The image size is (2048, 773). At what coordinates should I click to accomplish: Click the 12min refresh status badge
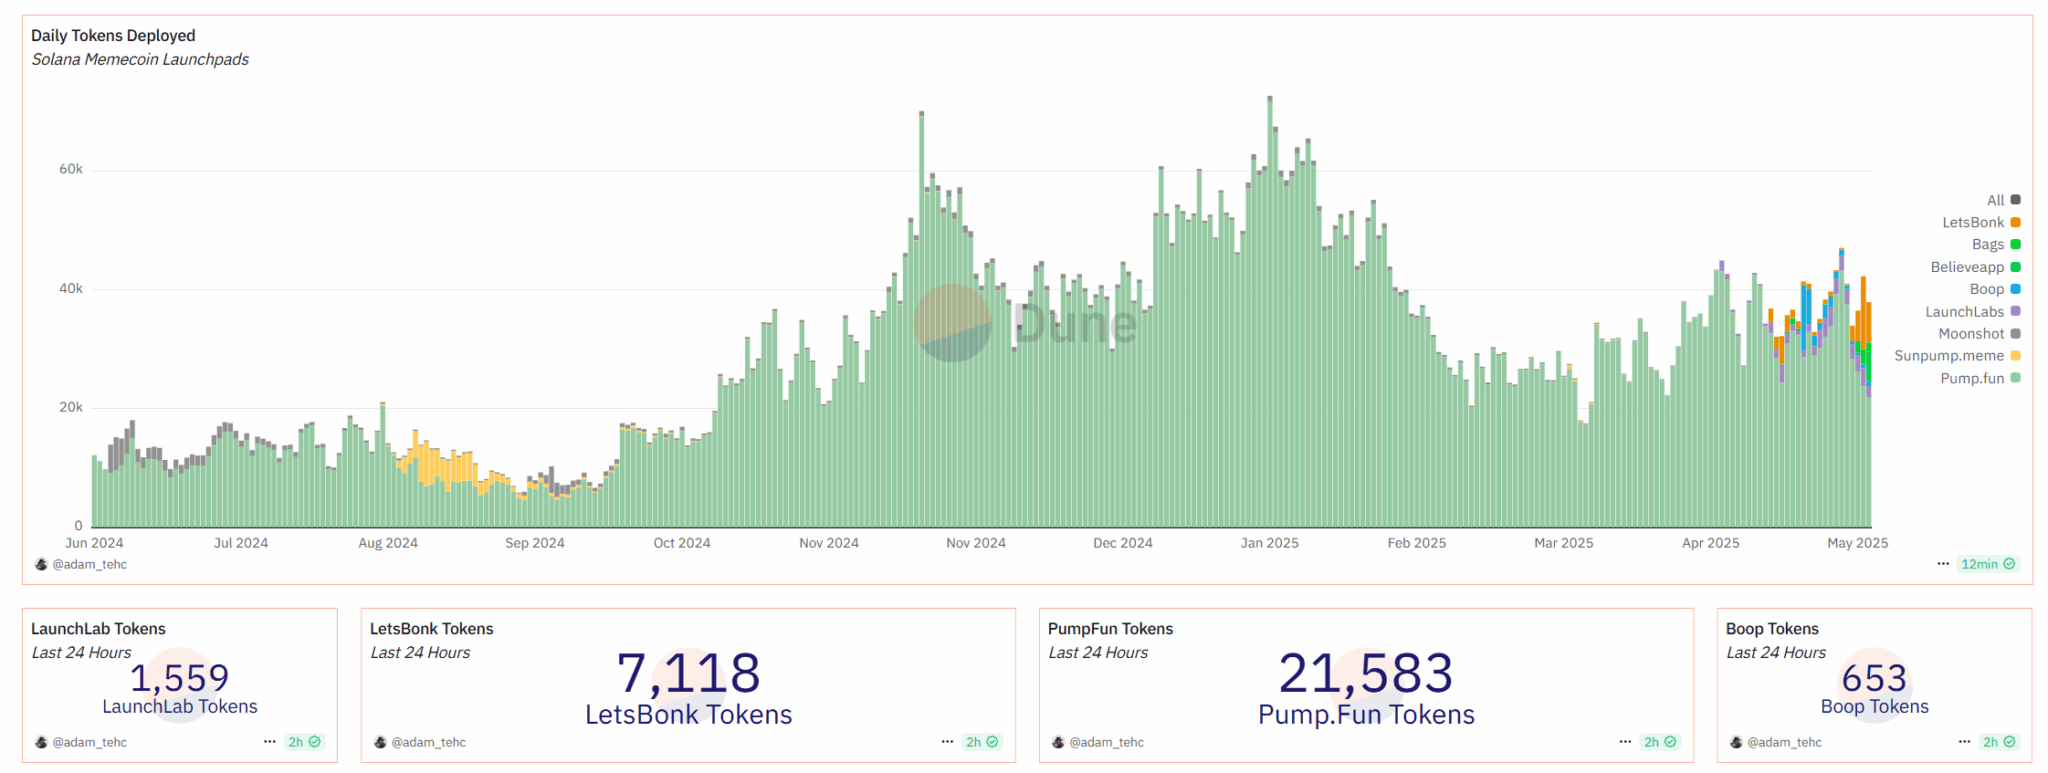point(1987,564)
